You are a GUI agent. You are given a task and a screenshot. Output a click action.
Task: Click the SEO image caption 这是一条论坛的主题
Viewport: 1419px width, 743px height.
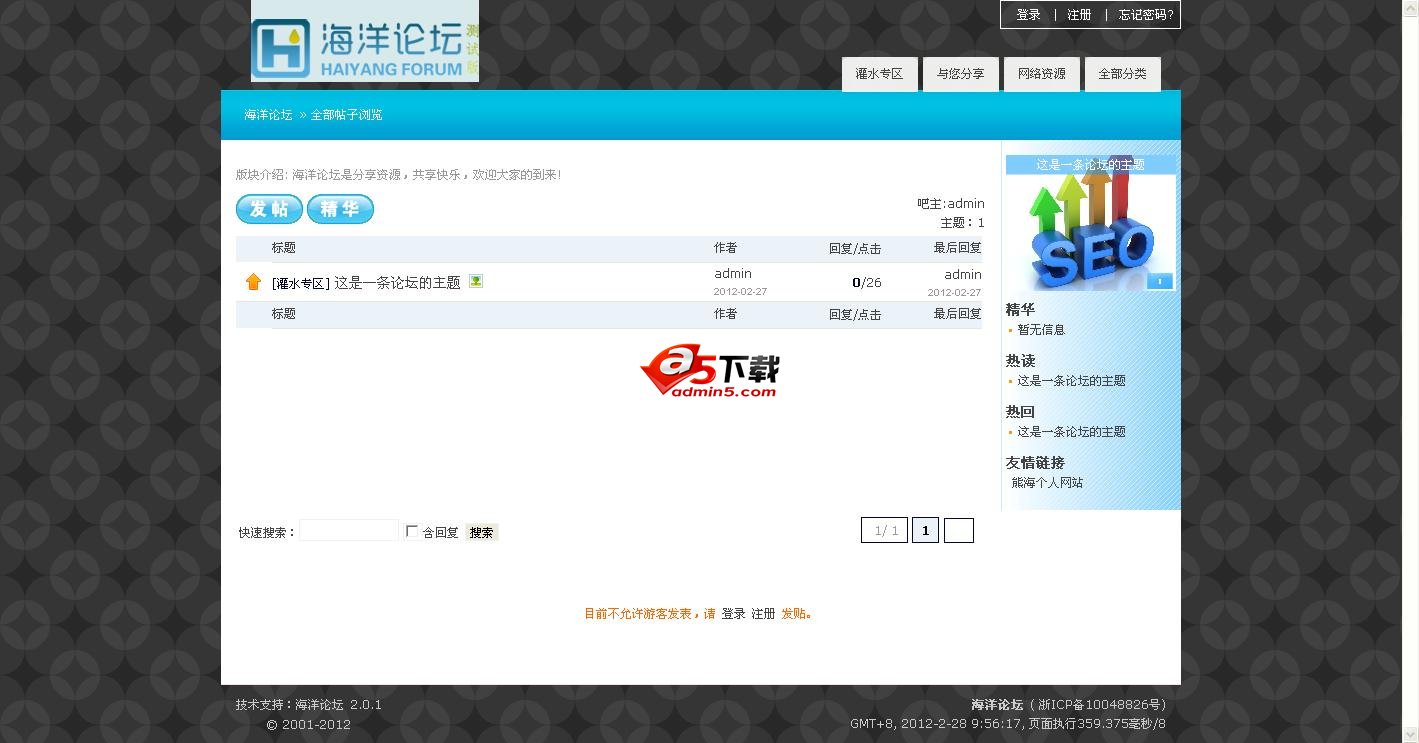tap(1090, 165)
